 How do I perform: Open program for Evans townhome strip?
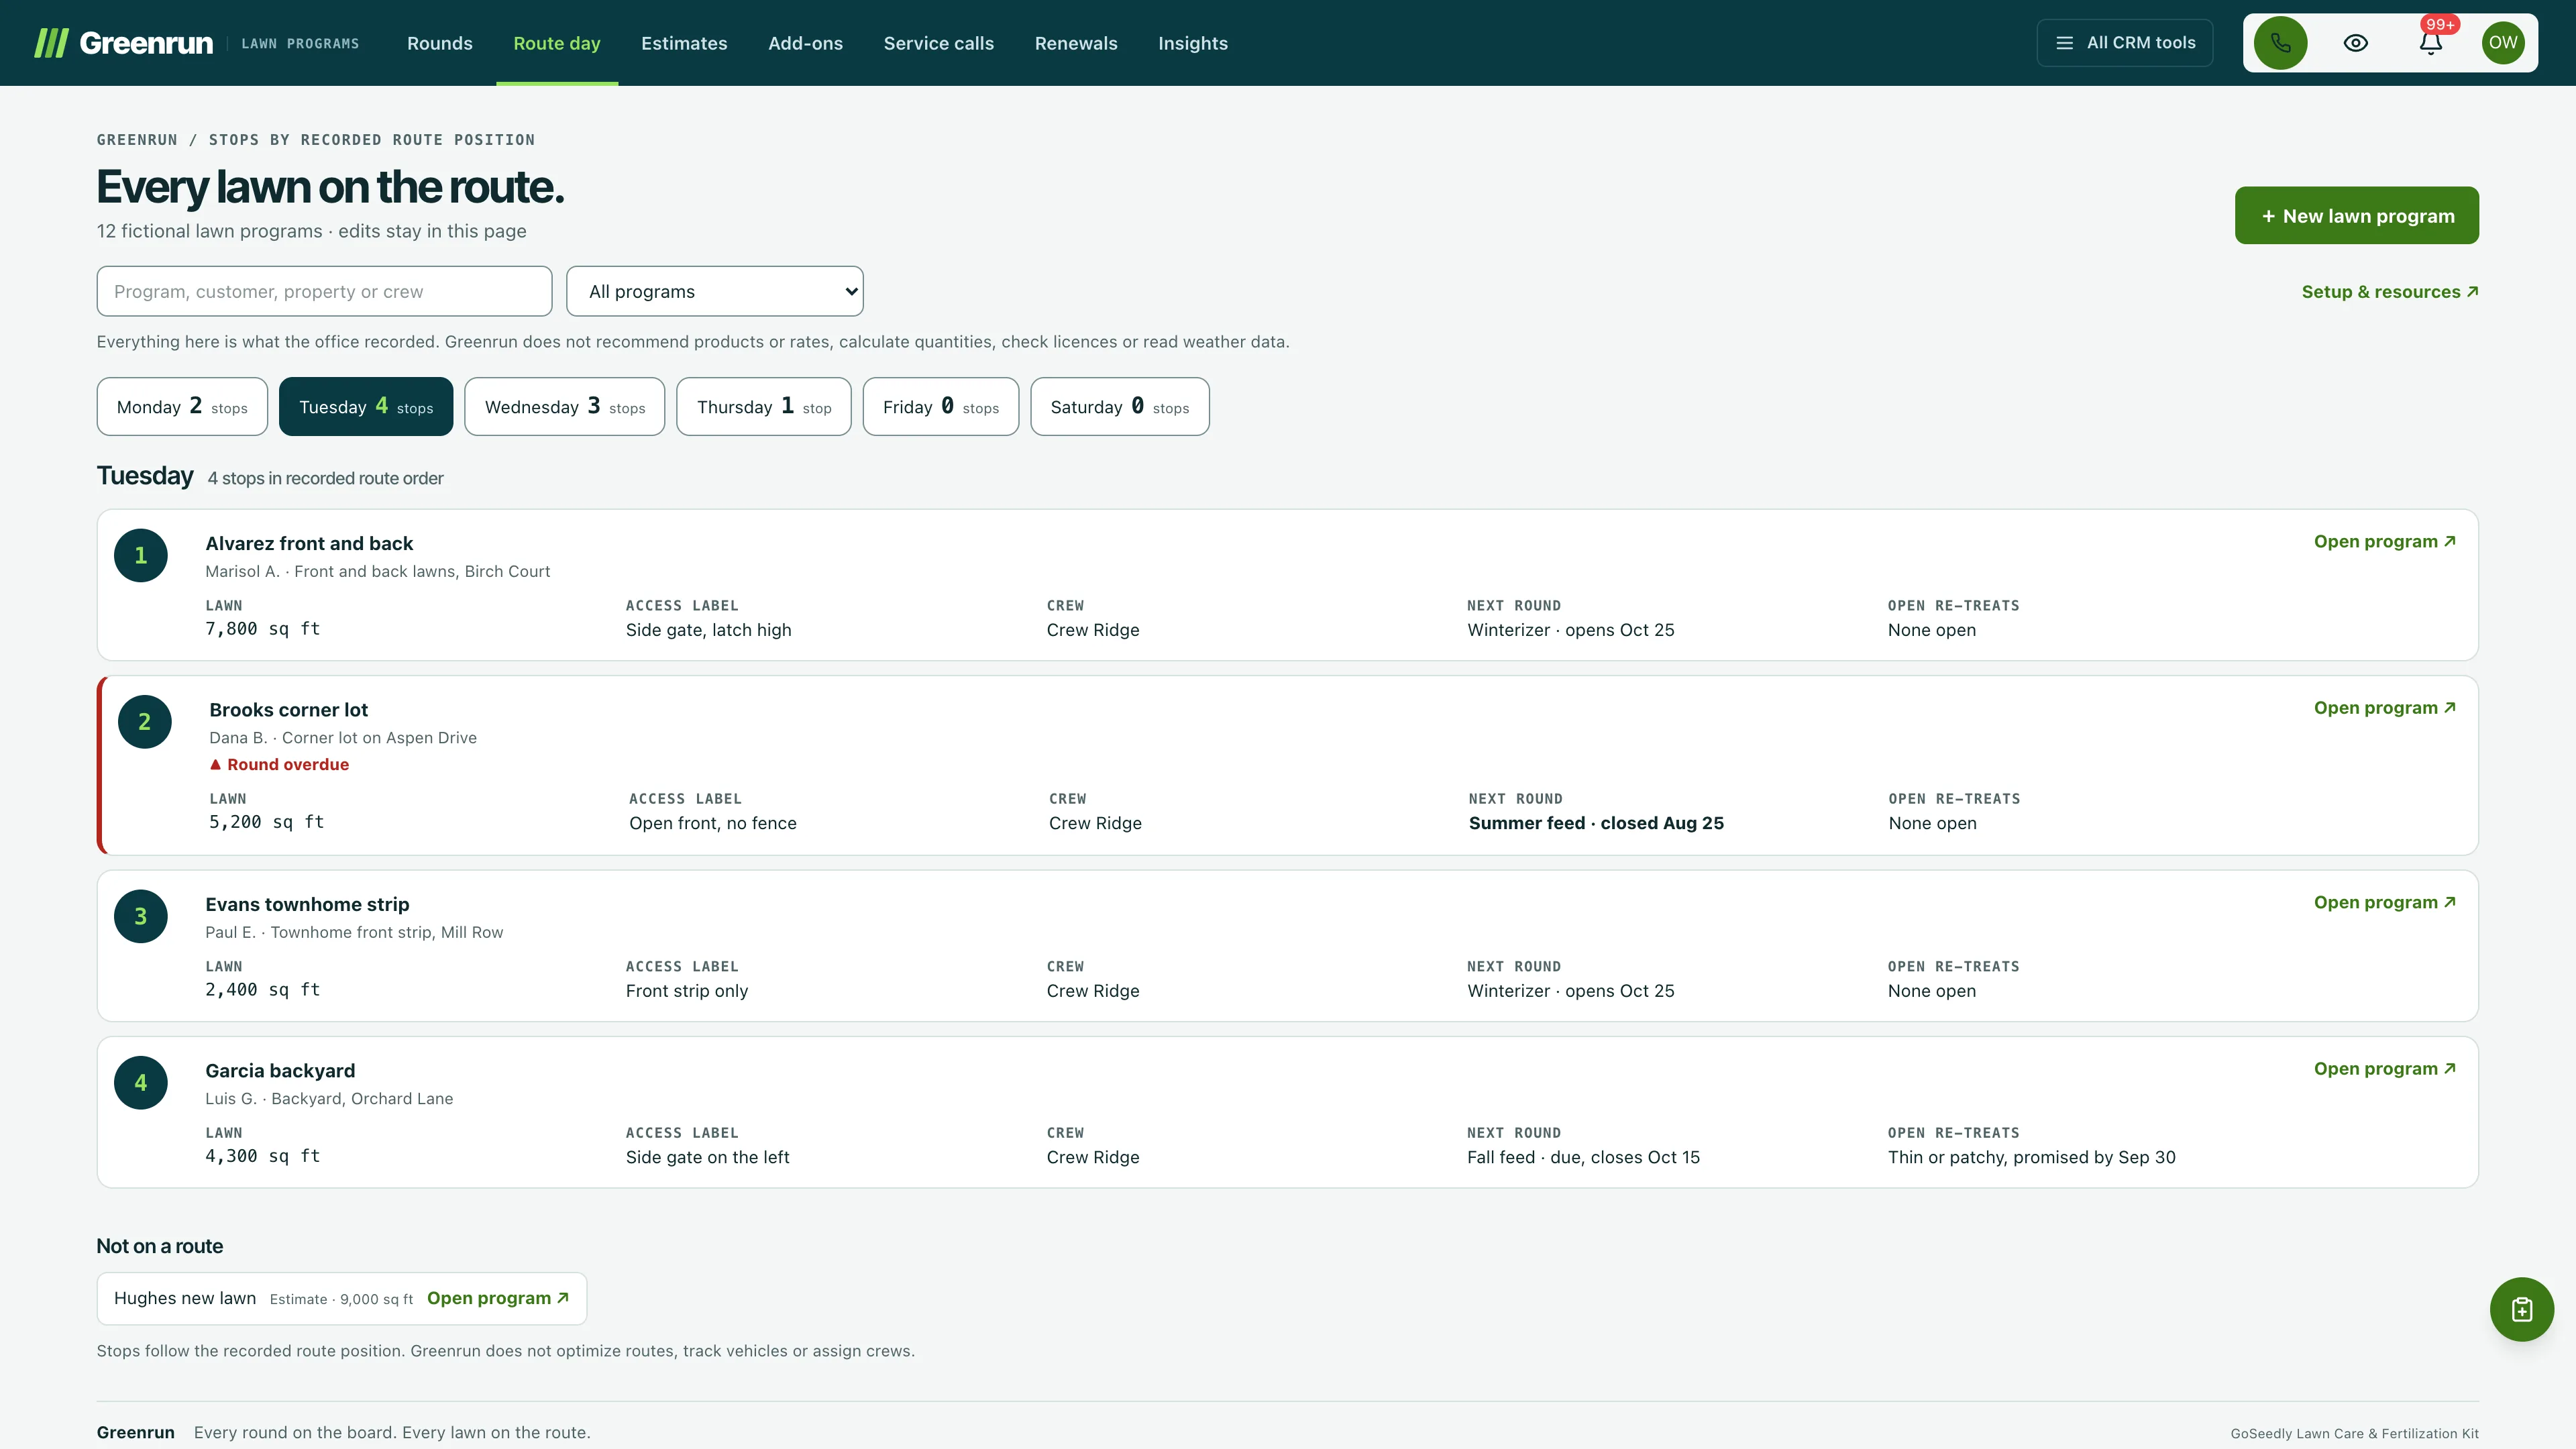click(x=2385, y=903)
